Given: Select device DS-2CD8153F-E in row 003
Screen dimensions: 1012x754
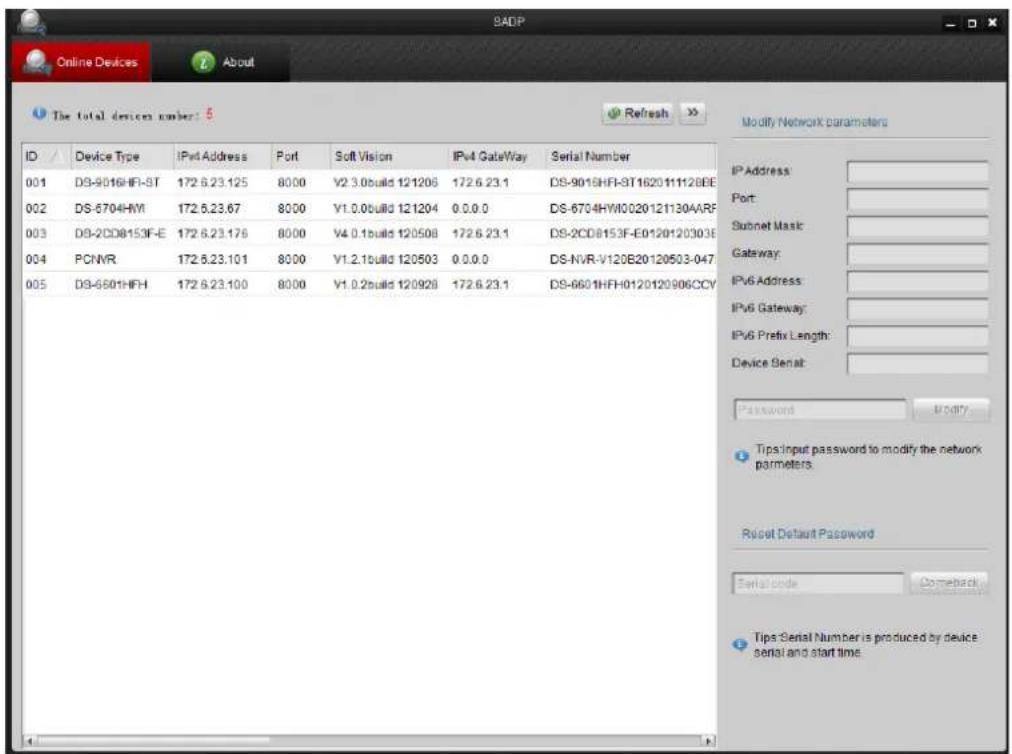Looking at the screenshot, I should click(369, 234).
